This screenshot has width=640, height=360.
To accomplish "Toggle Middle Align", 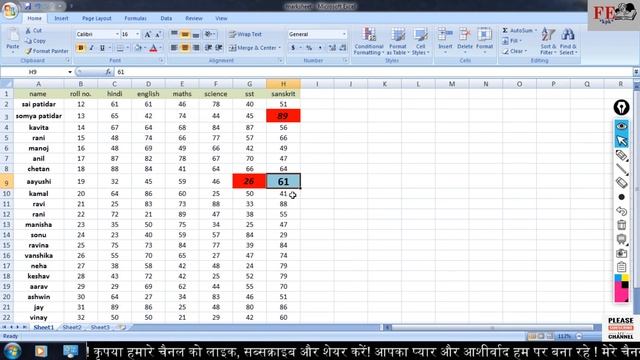I will click(x=185, y=34).
